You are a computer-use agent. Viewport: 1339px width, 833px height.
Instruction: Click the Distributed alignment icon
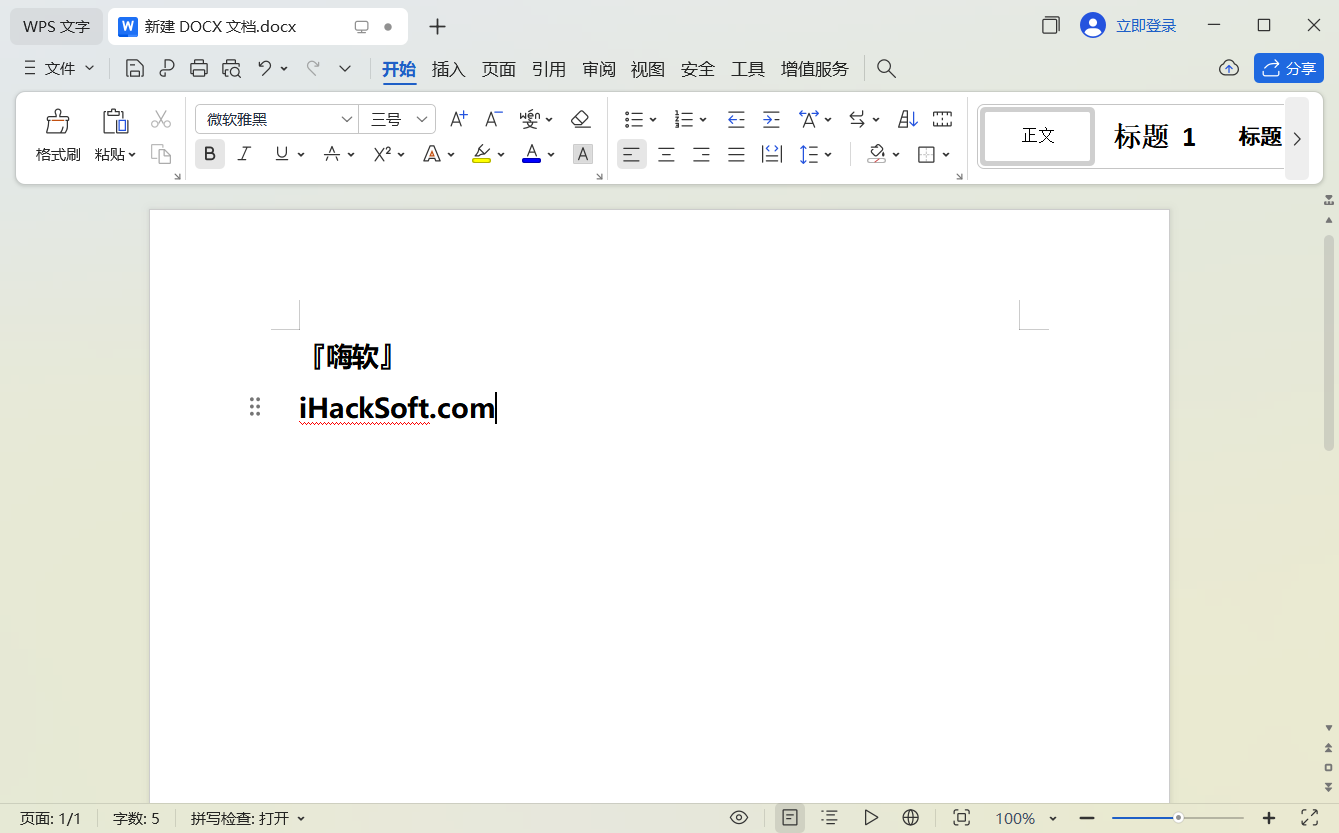coord(772,154)
